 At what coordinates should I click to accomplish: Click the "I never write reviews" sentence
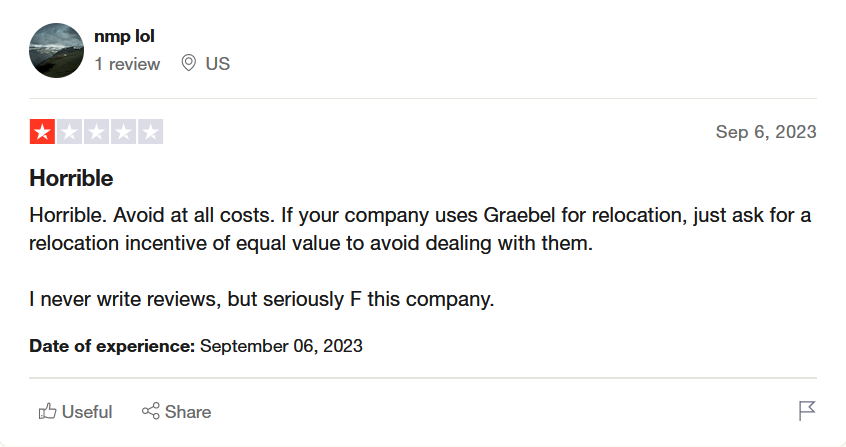tap(262, 299)
